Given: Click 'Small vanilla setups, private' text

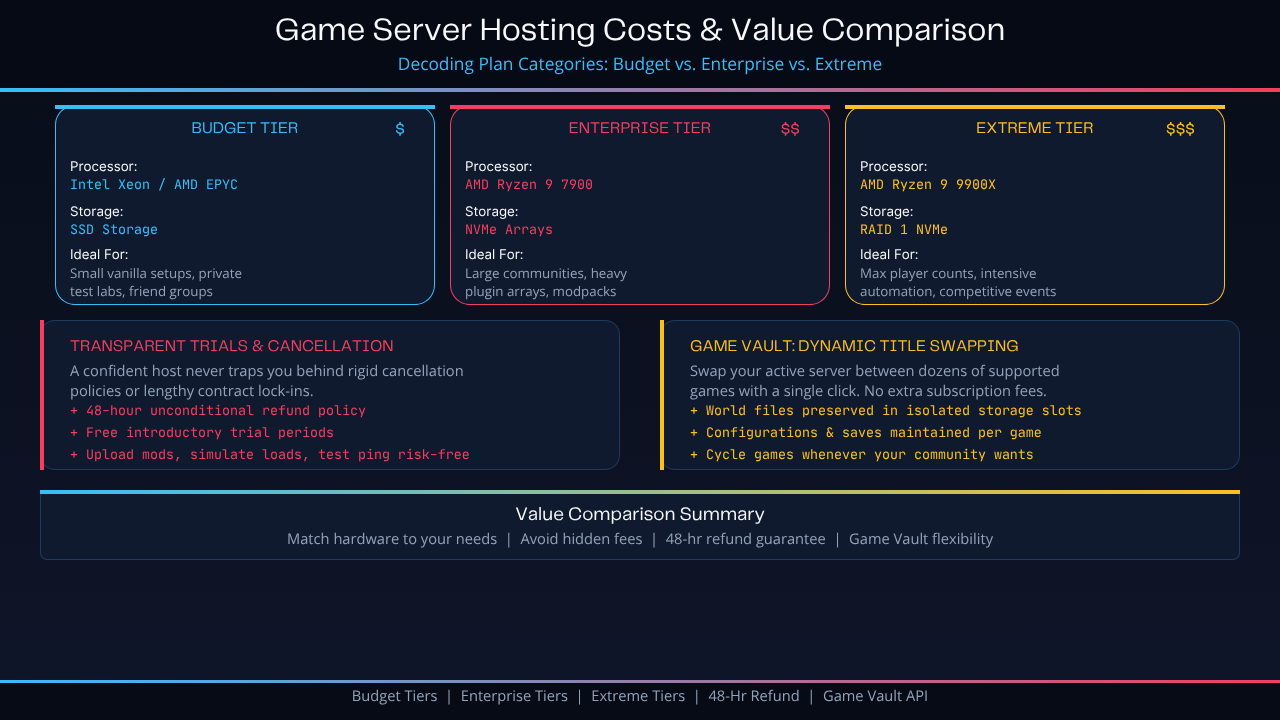Looking at the screenshot, I should click(156, 273).
